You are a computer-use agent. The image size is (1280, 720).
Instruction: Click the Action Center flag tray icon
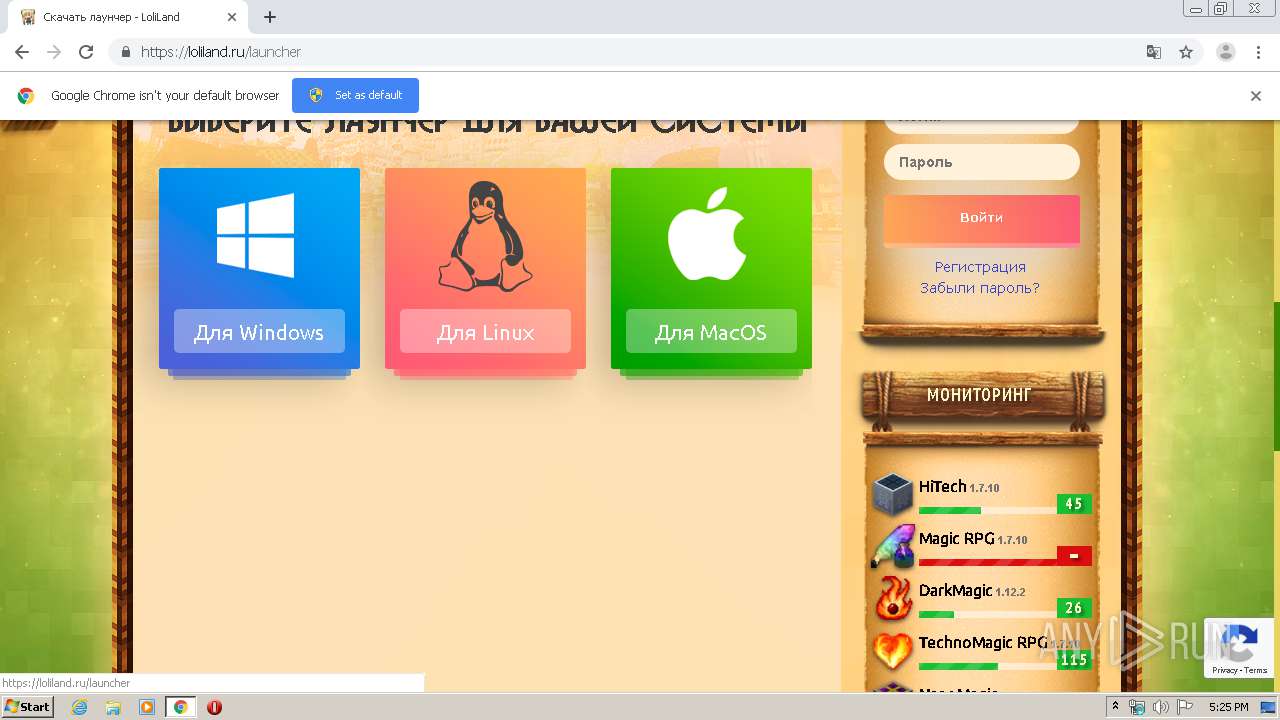click(x=1184, y=707)
